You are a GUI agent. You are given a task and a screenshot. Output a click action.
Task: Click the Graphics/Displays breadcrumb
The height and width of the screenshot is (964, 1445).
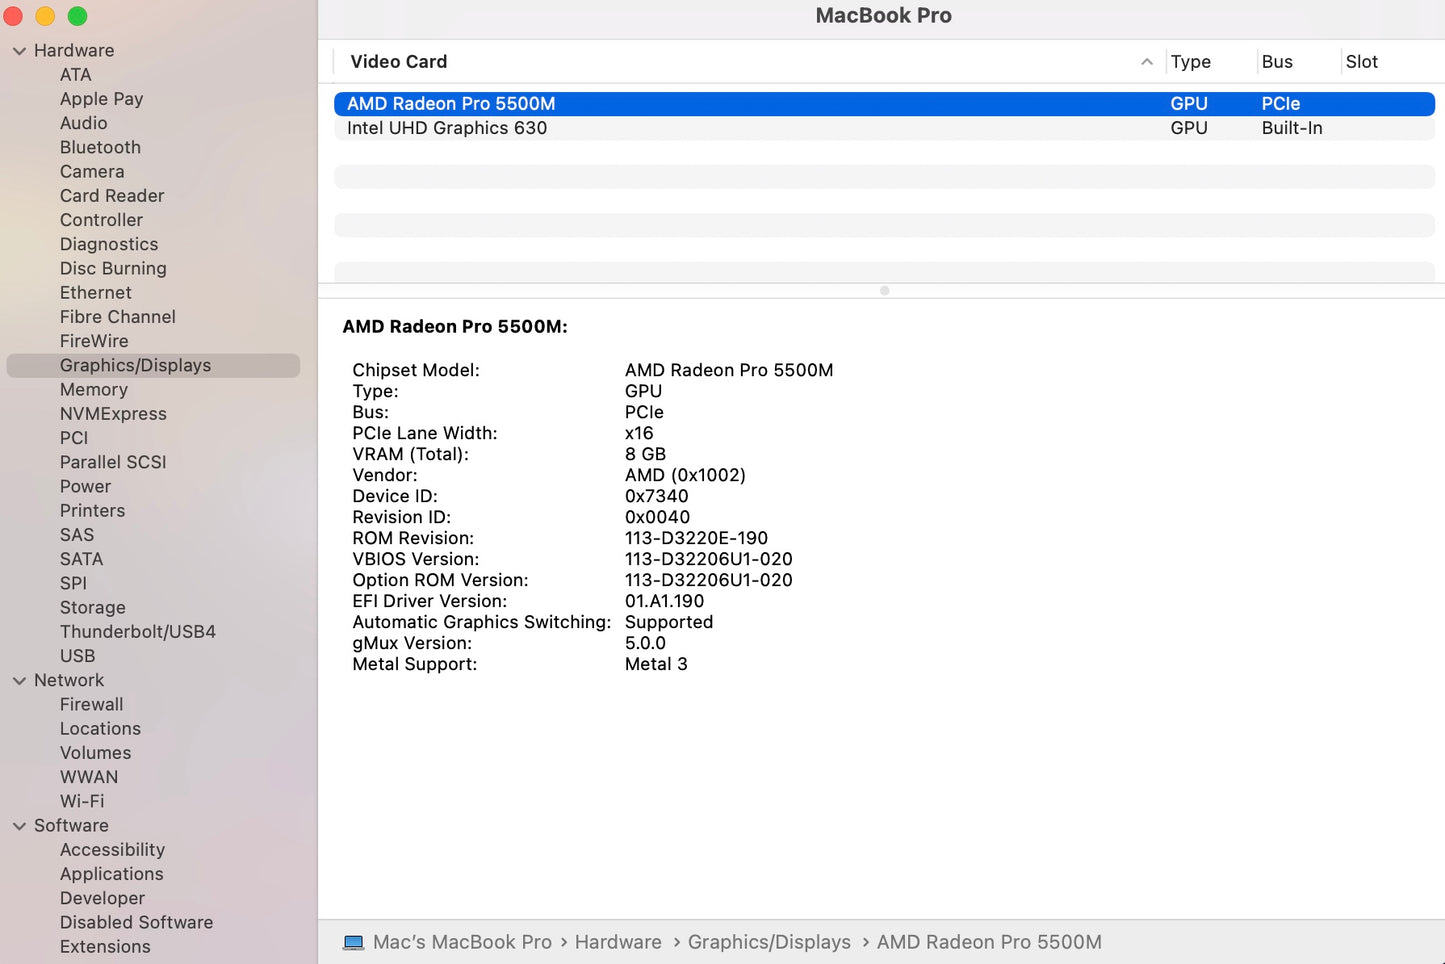[769, 941]
